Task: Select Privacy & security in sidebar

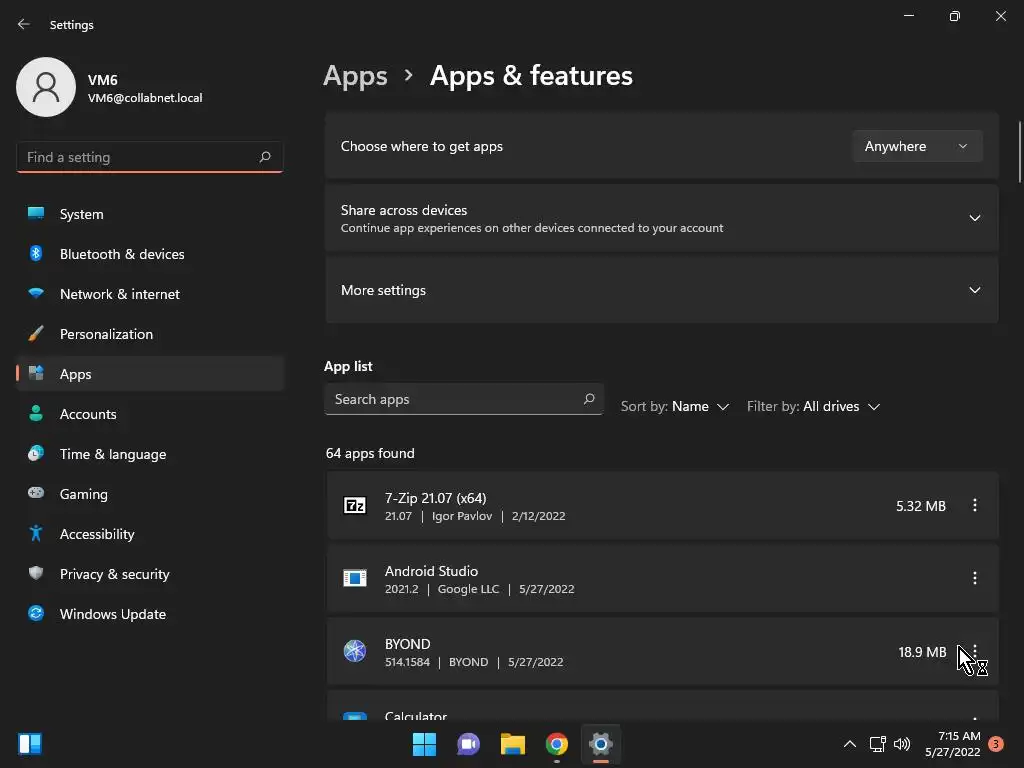Action: click(114, 574)
